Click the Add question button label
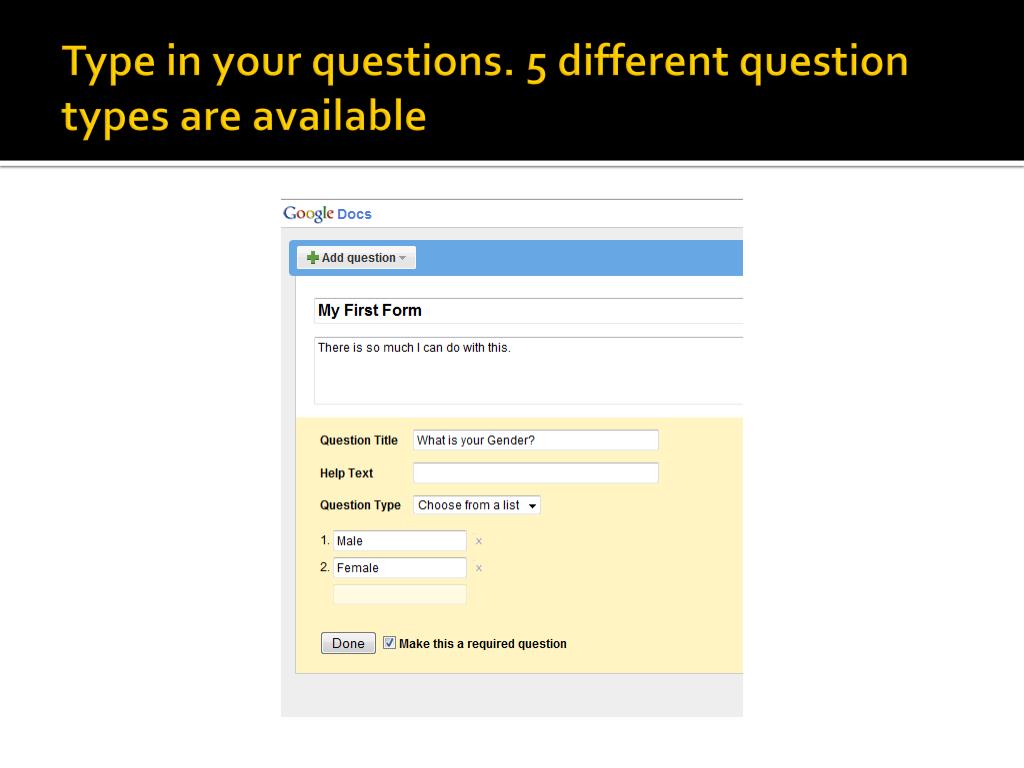 [x=359, y=257]
